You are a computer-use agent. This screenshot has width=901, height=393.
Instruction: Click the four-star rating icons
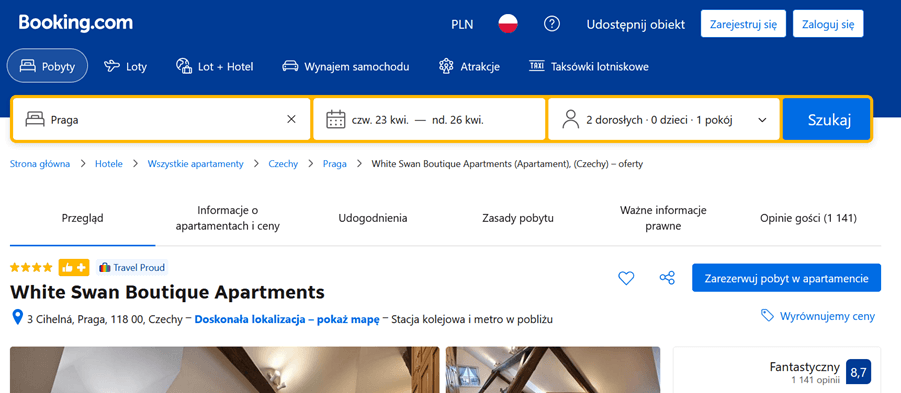(x=32, y=267)
